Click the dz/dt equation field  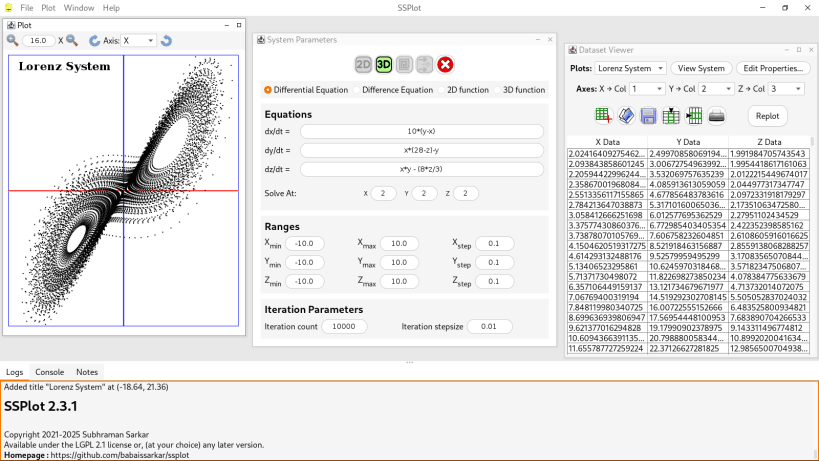(x=422, y=169)
